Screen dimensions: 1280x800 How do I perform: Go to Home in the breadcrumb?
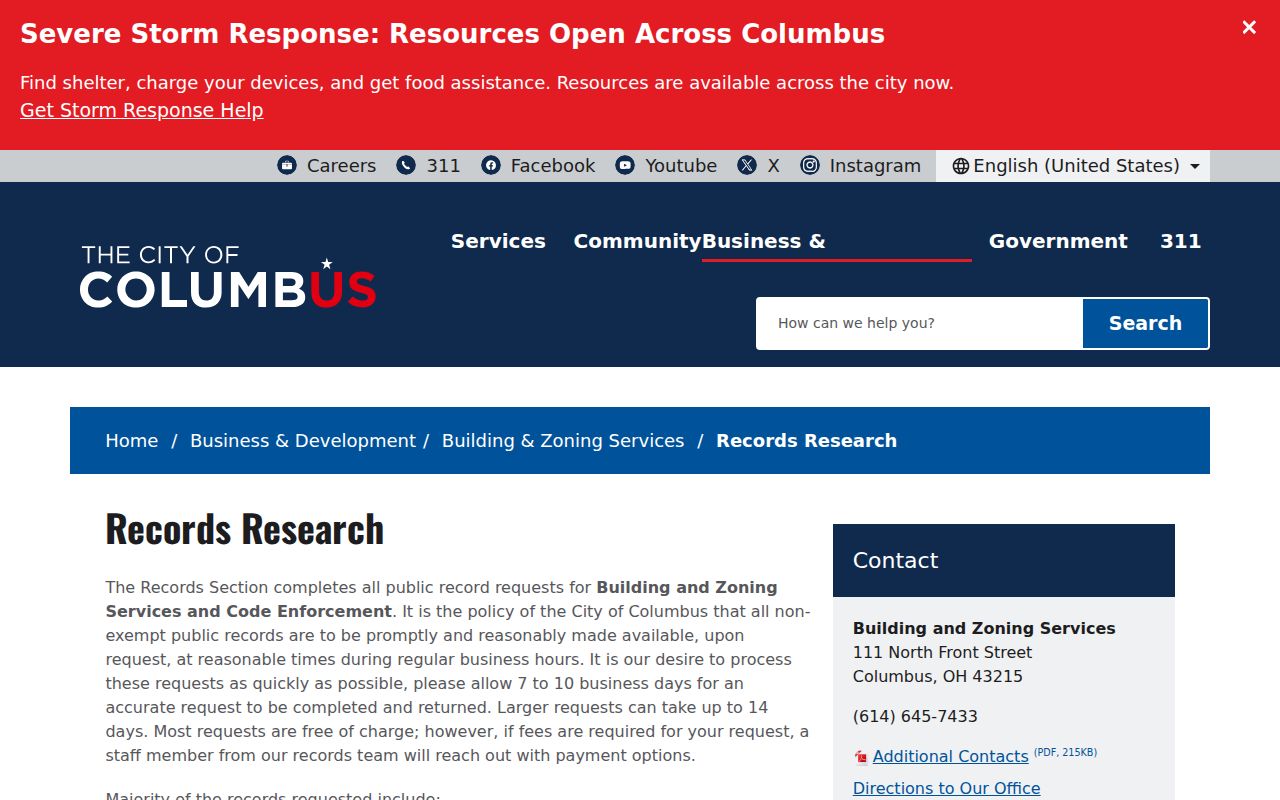click(132, 441)
